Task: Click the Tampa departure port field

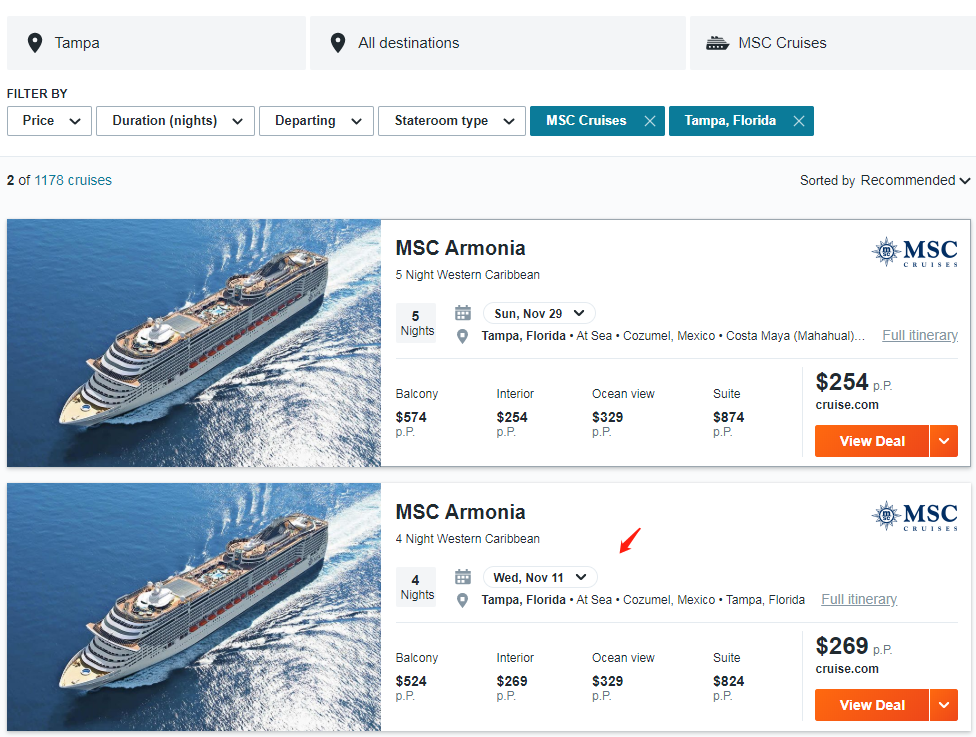Action: click(x=156, y=43)
